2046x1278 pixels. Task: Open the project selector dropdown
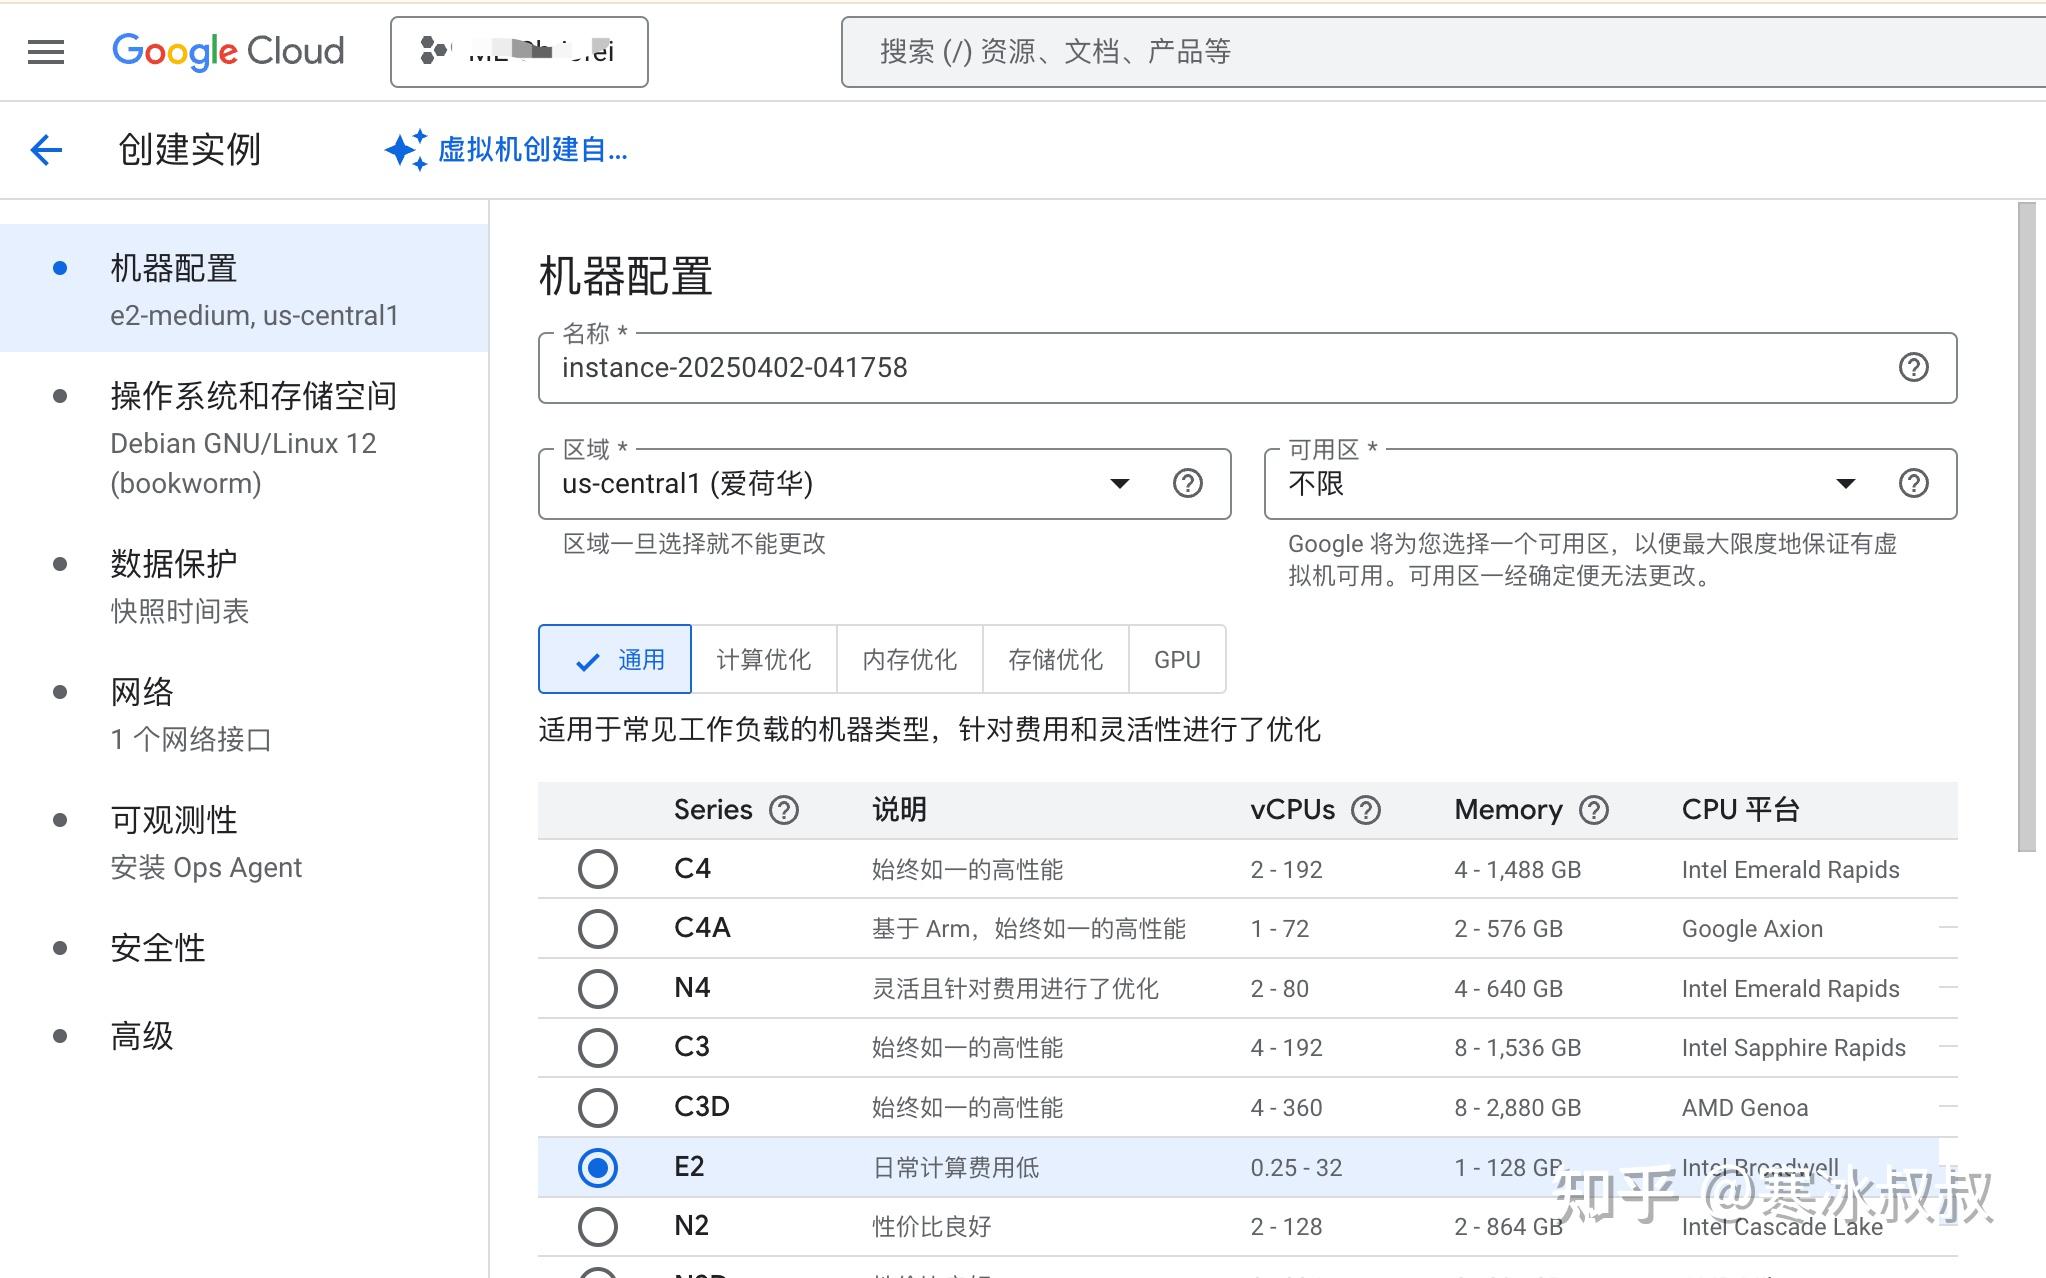click(x=519, y=51)
